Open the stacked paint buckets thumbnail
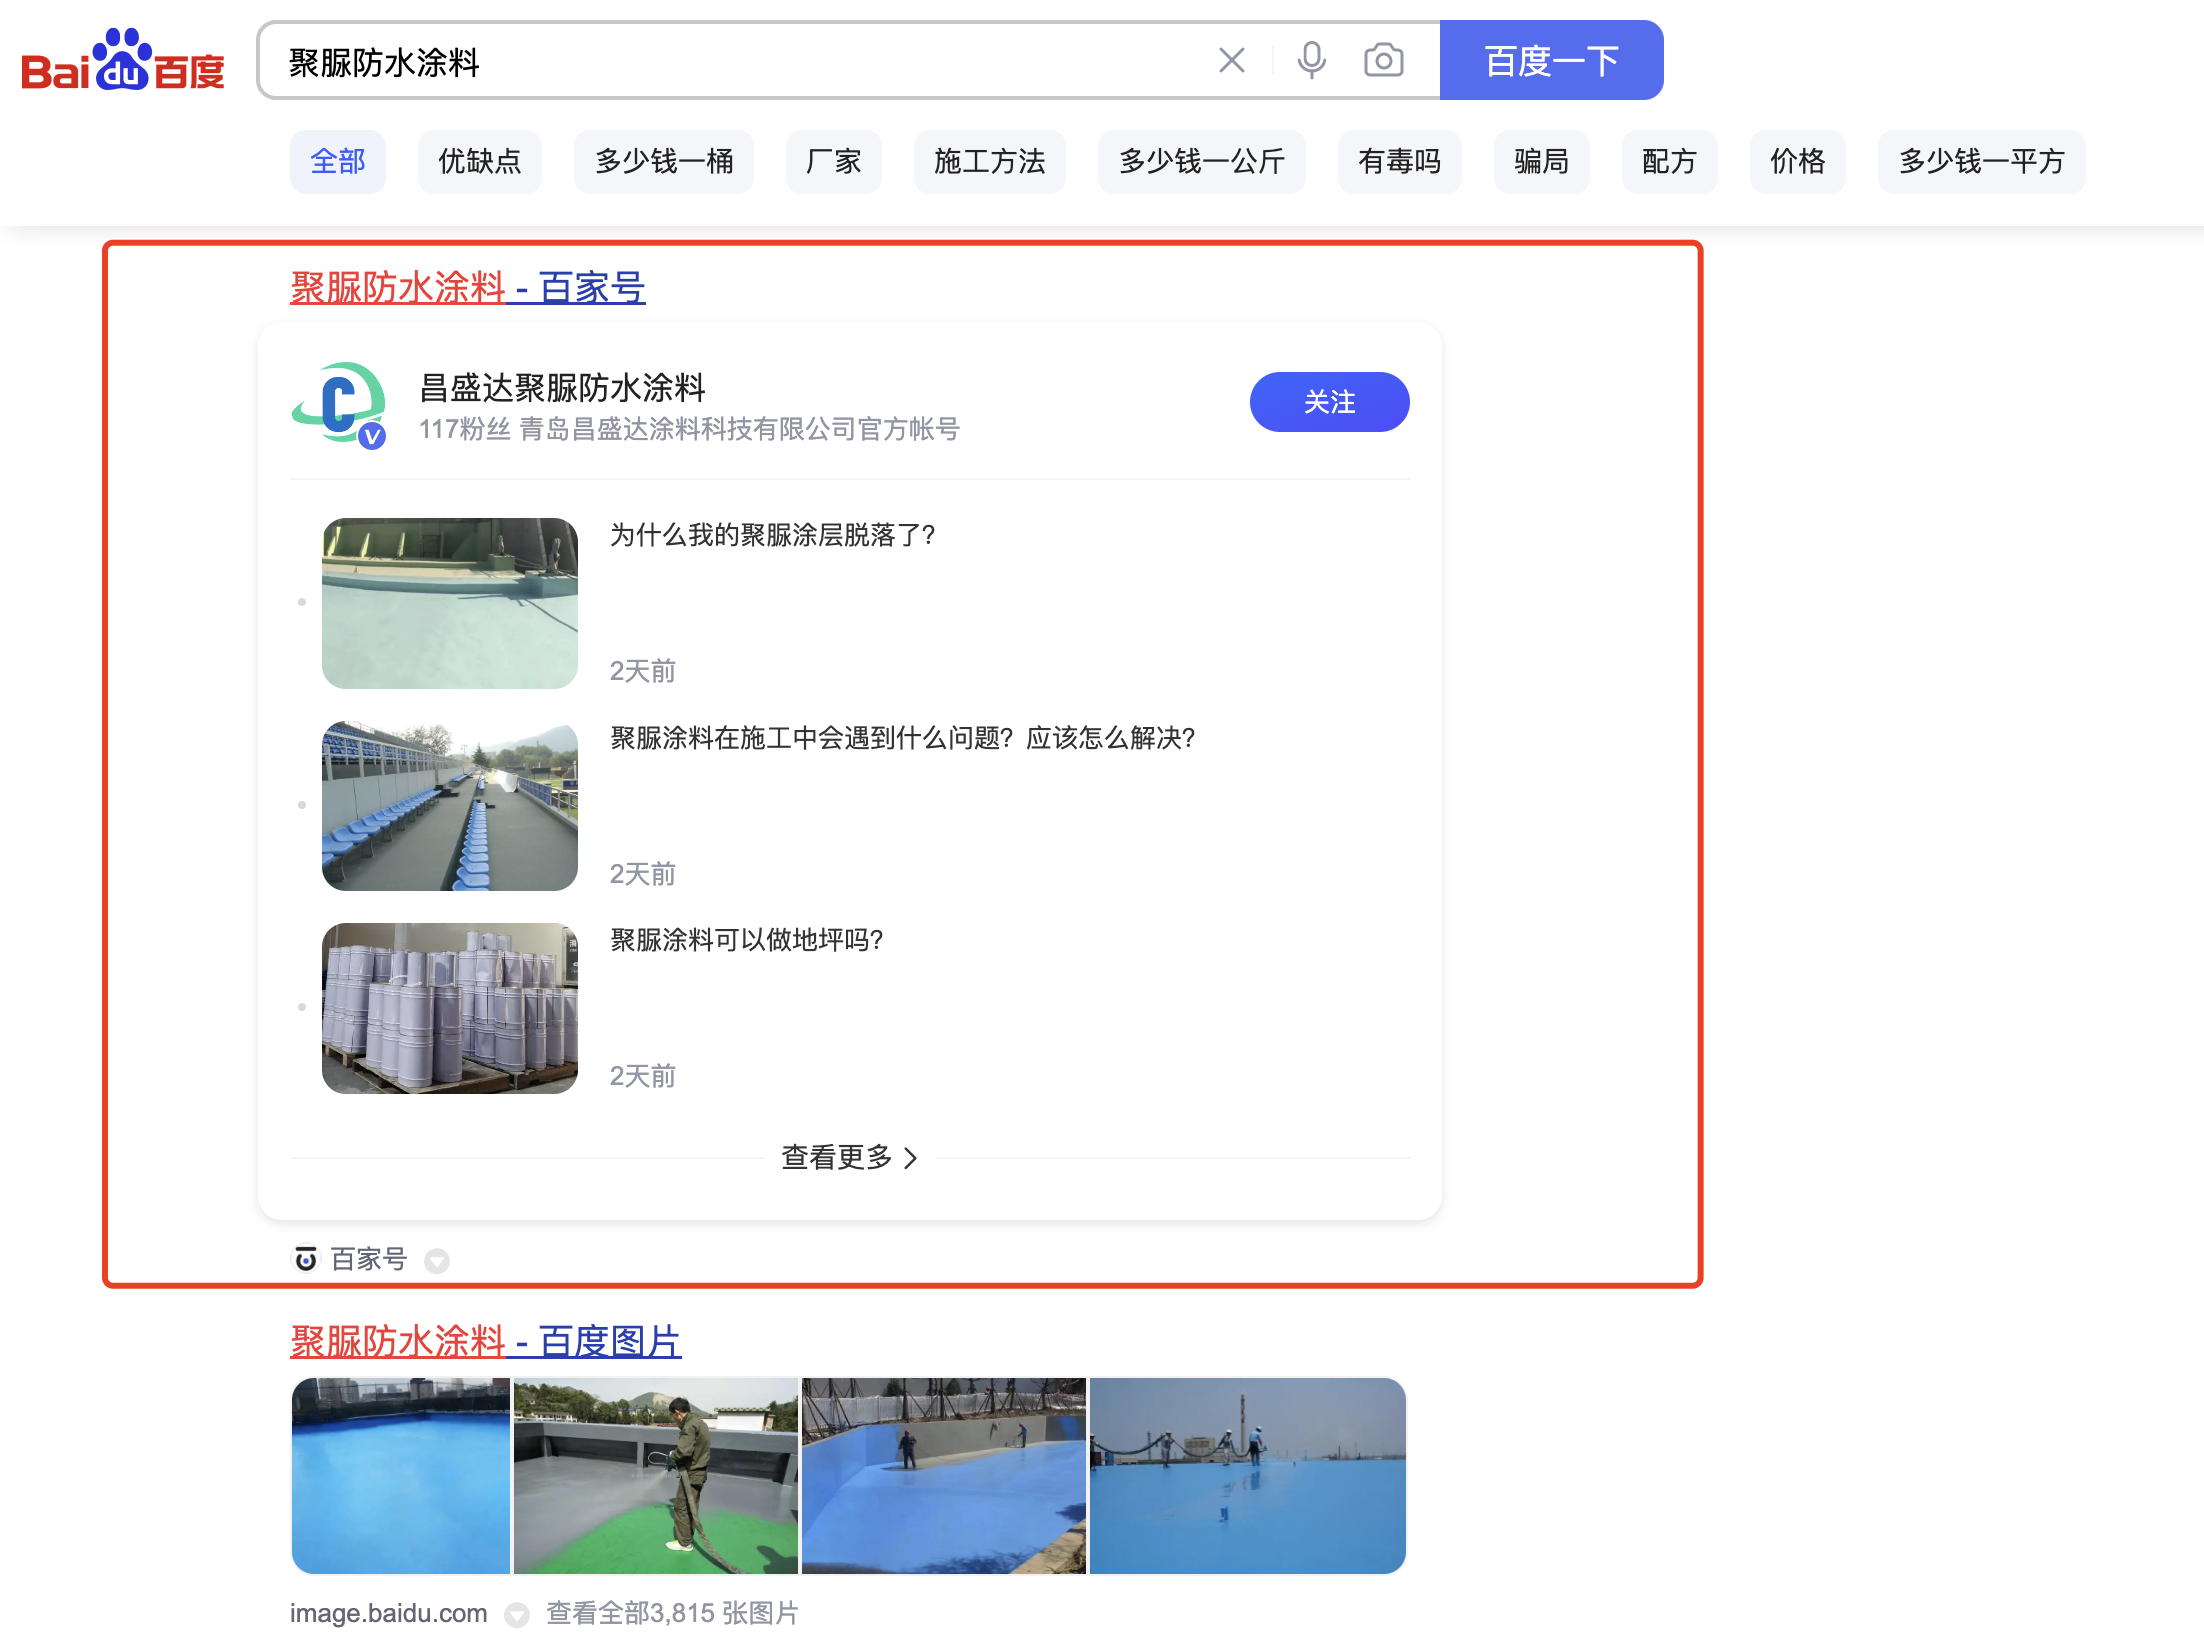Image resolution: width=2204 pixels, height=1646 pixels. [x=450, y=1008]
